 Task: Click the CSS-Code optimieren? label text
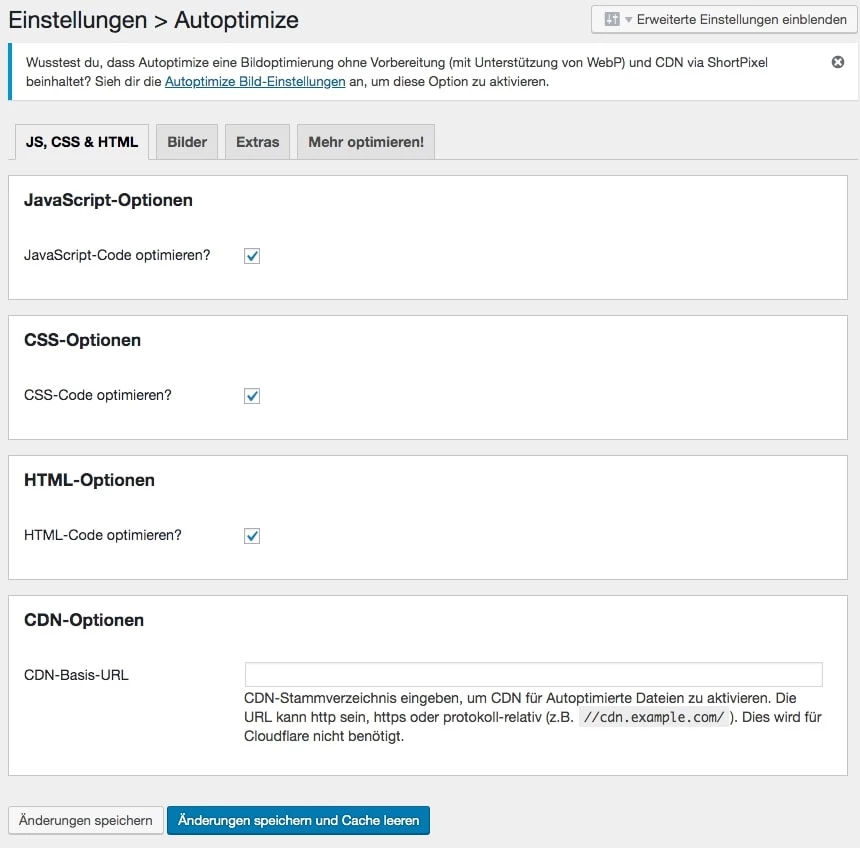coord(98,395)
